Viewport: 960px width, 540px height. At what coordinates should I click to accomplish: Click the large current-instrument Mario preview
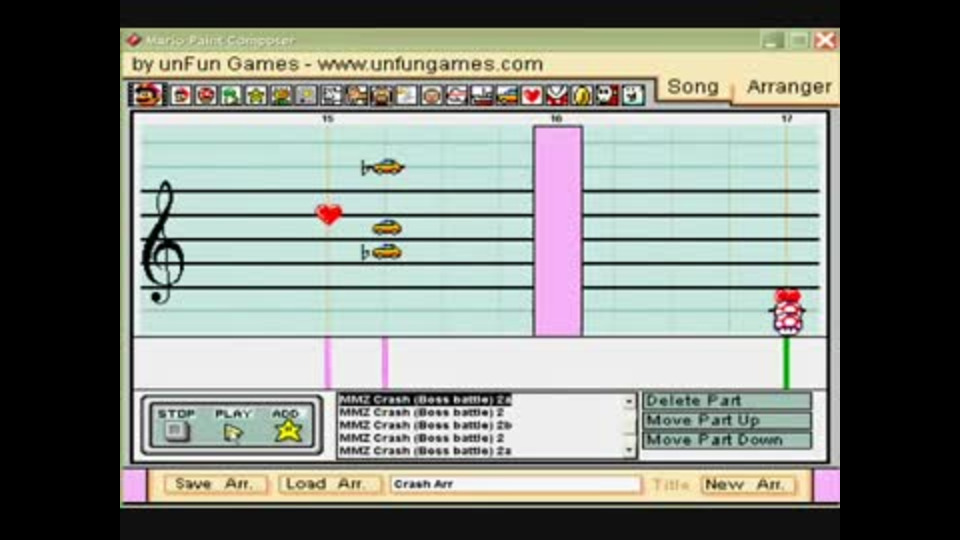click(x=147, y=95)
